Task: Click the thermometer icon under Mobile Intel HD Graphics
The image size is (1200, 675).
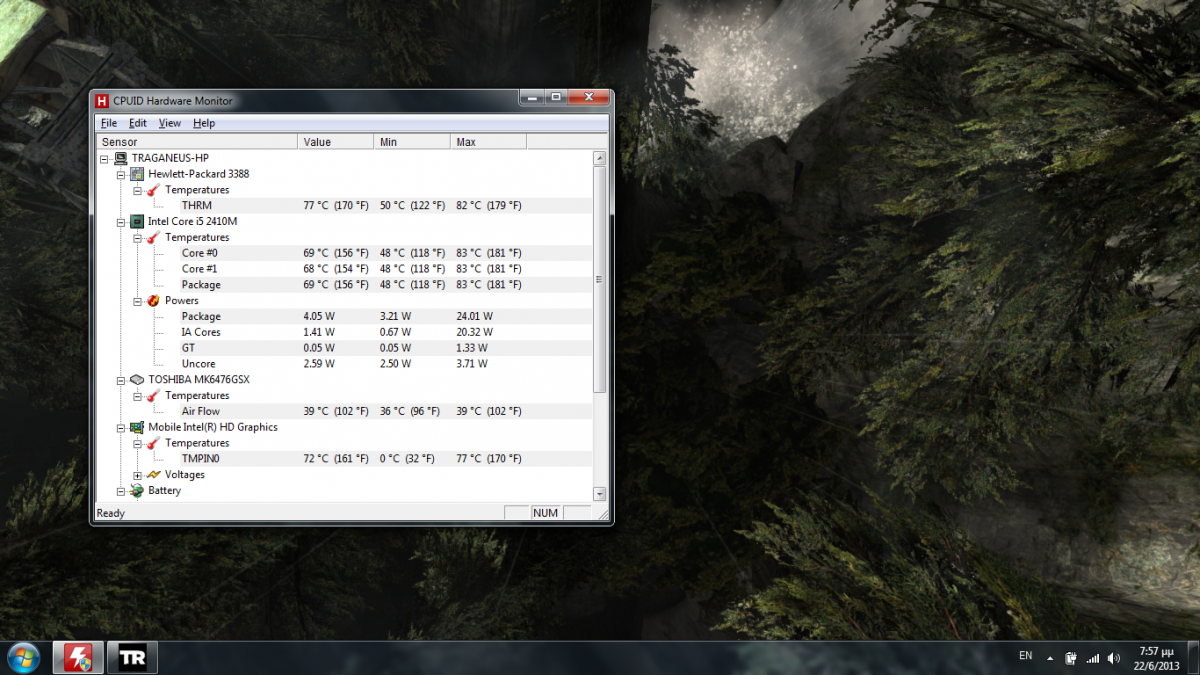Action: (x=153, y=443)
